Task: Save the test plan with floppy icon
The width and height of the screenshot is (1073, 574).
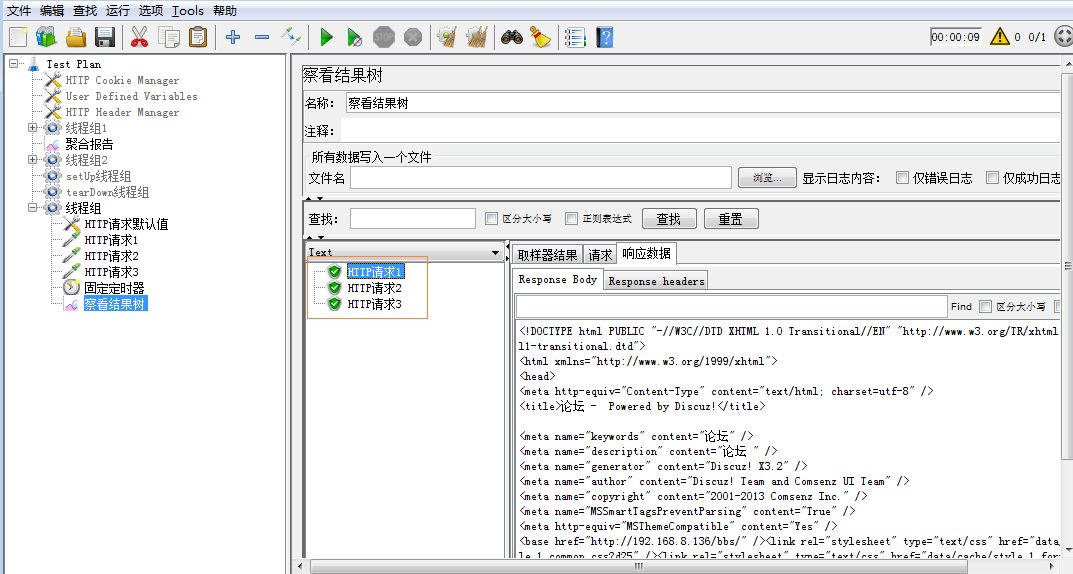Action: (x=105, y=37)
